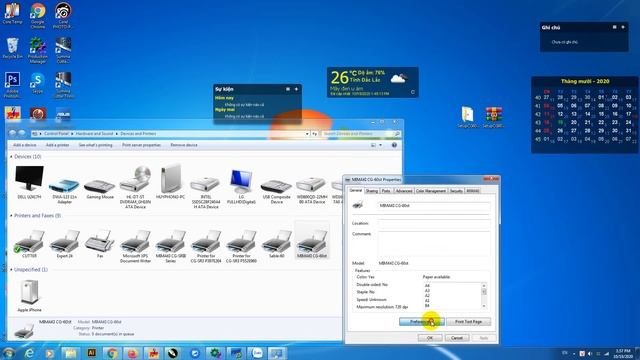
Task: Click Add a device toolbar command
Action: click(x=24, y=145)
